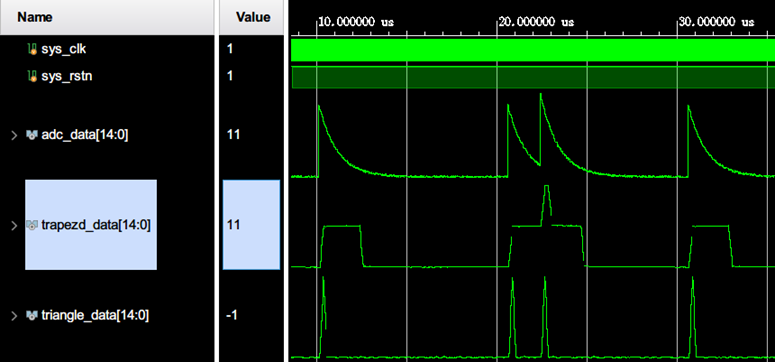This screenshot has width=775, height=362.
Task: Click the trapezd_data bus icon
Action: [32, 225]
